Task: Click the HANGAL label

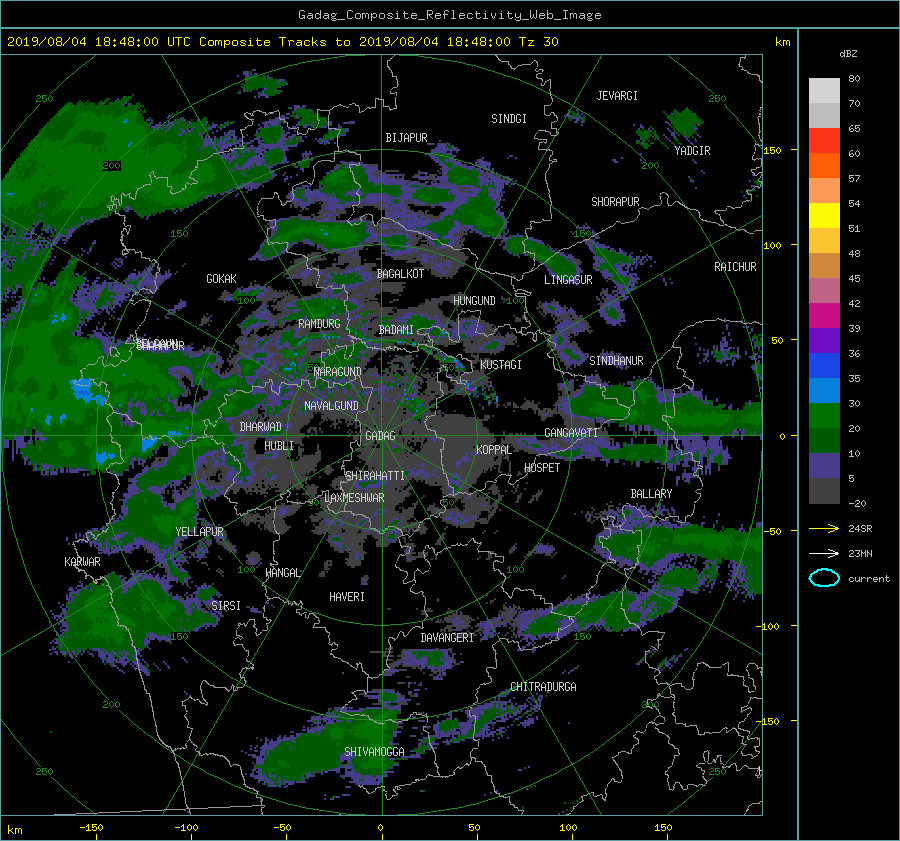Action: click(282, 573)
